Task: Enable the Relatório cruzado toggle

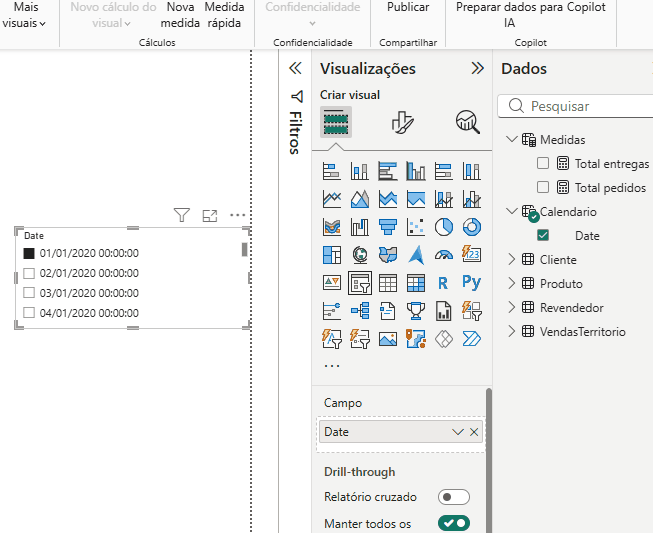Action: pyautogui.click(x=454, y=497)
